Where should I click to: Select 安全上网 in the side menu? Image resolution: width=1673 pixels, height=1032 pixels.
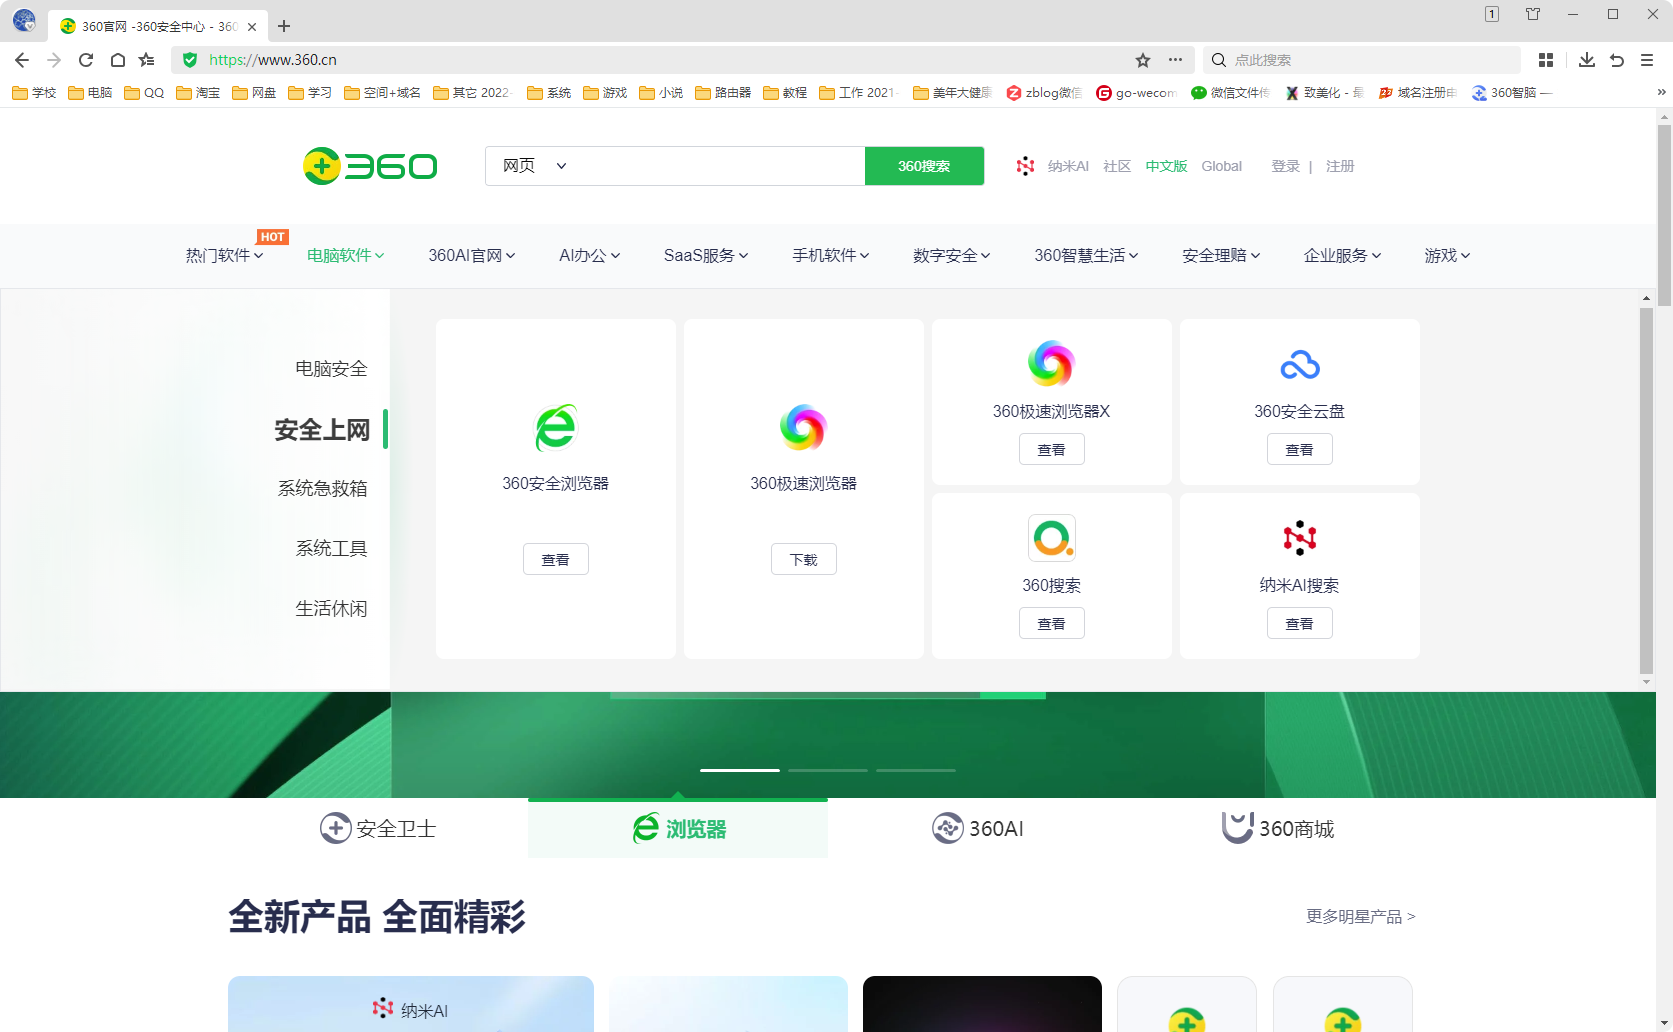click(322, 430)
